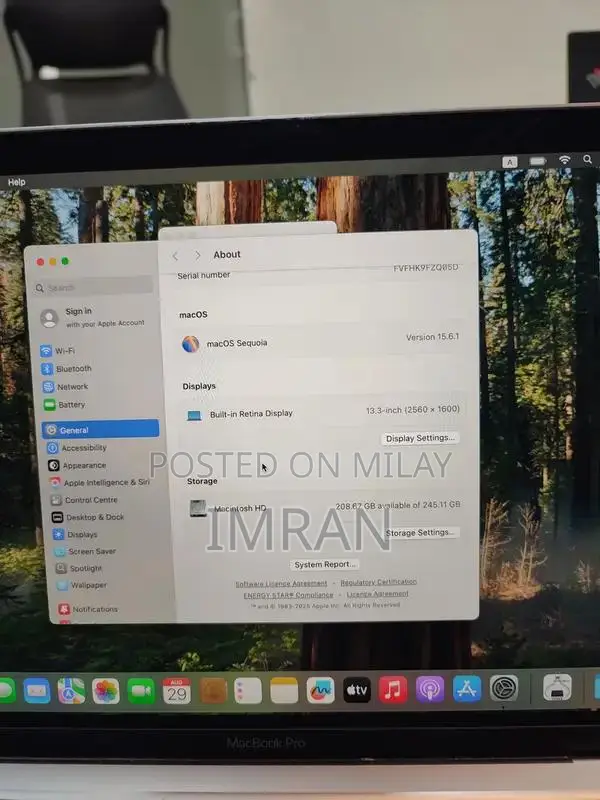
Task: Open the Notes app in the Dock
Action: 284,691
